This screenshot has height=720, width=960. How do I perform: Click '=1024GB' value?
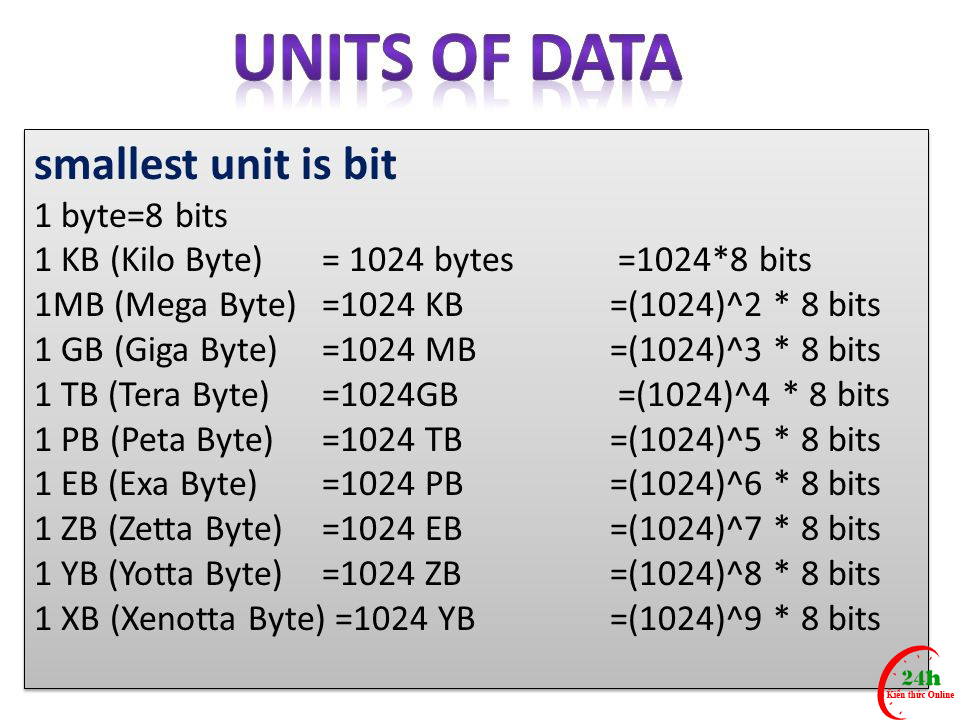390,395
